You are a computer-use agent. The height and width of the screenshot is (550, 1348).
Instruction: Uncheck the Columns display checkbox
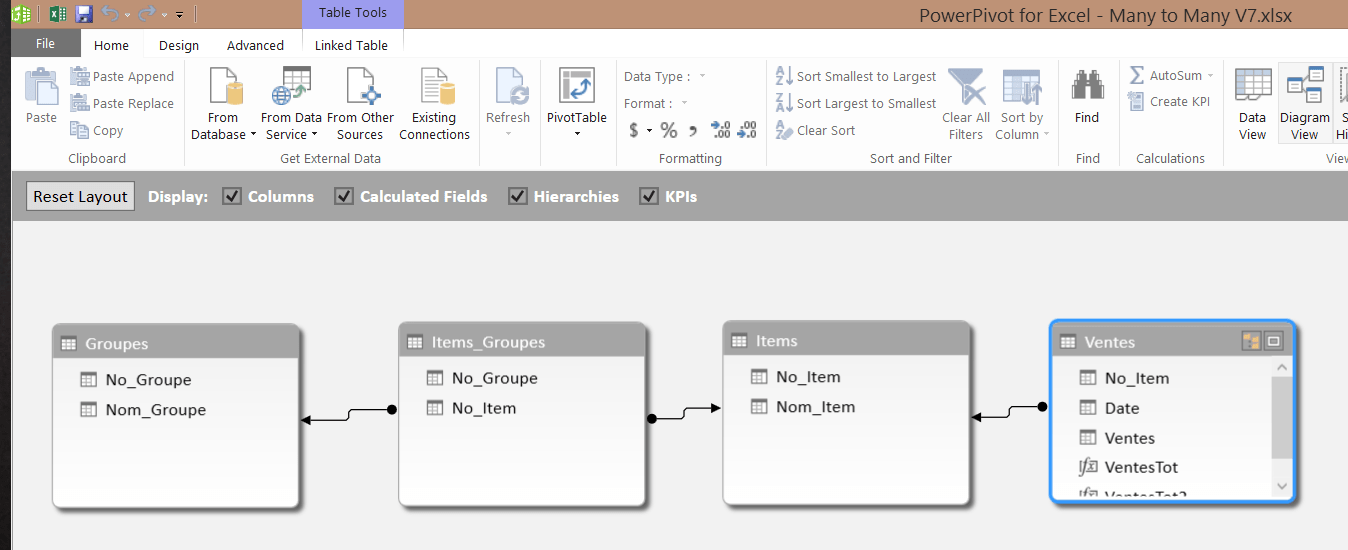click(232, 197)
